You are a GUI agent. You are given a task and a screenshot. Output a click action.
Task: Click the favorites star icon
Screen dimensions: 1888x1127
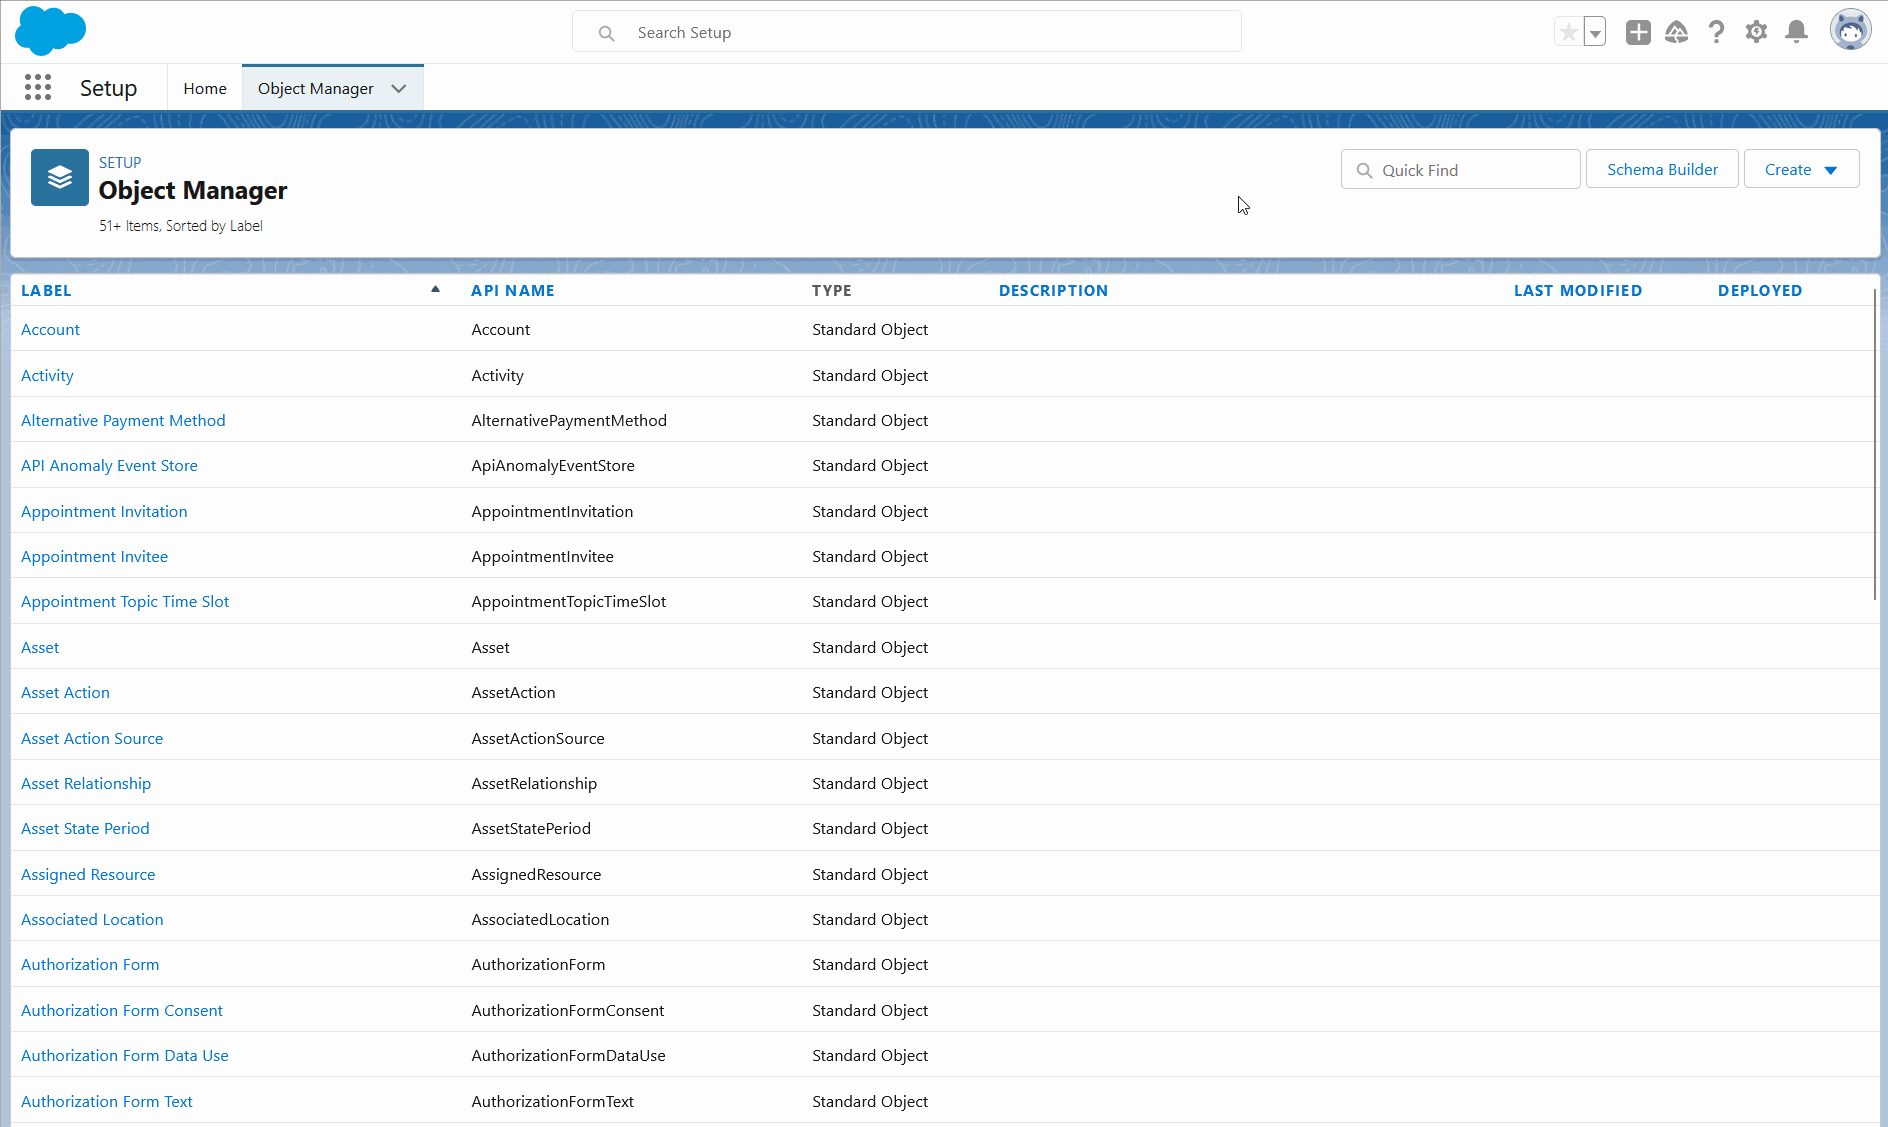pyautogui.click(x=1568, y=32)
